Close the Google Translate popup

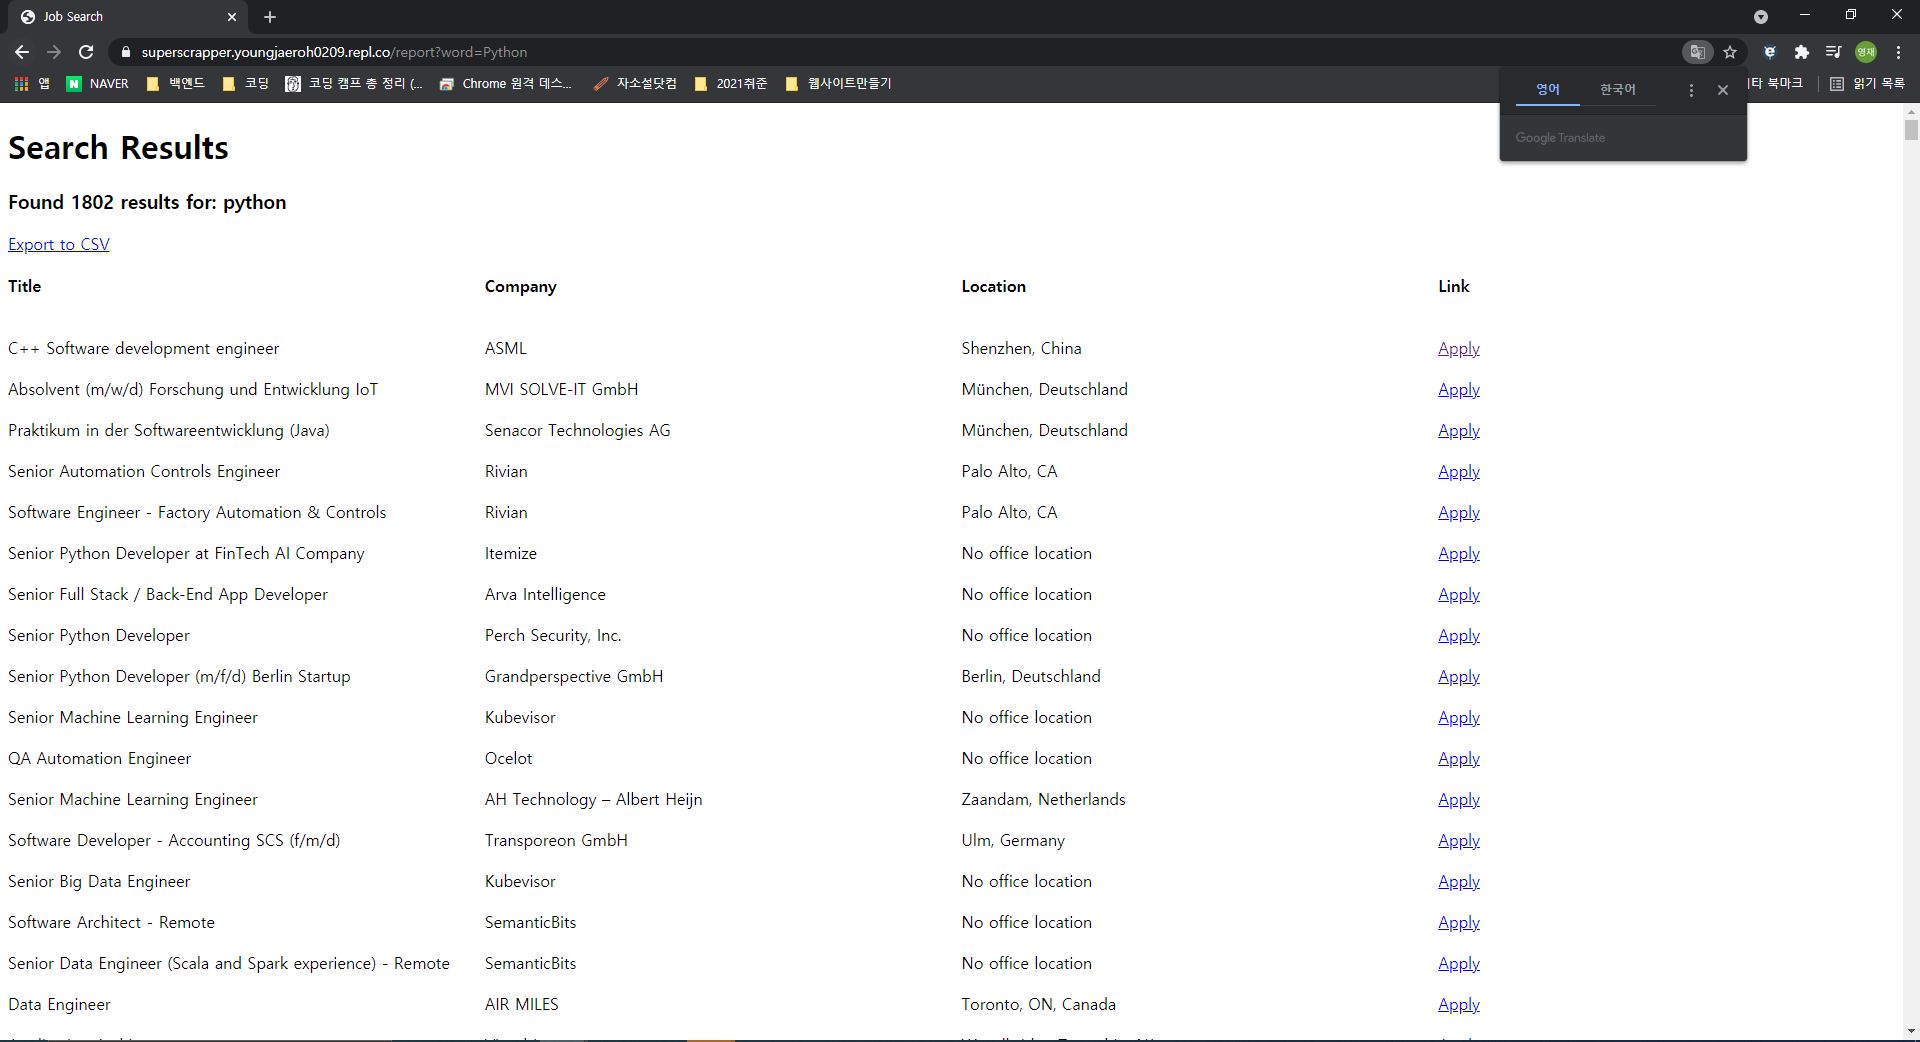[x=1723, y=90]
